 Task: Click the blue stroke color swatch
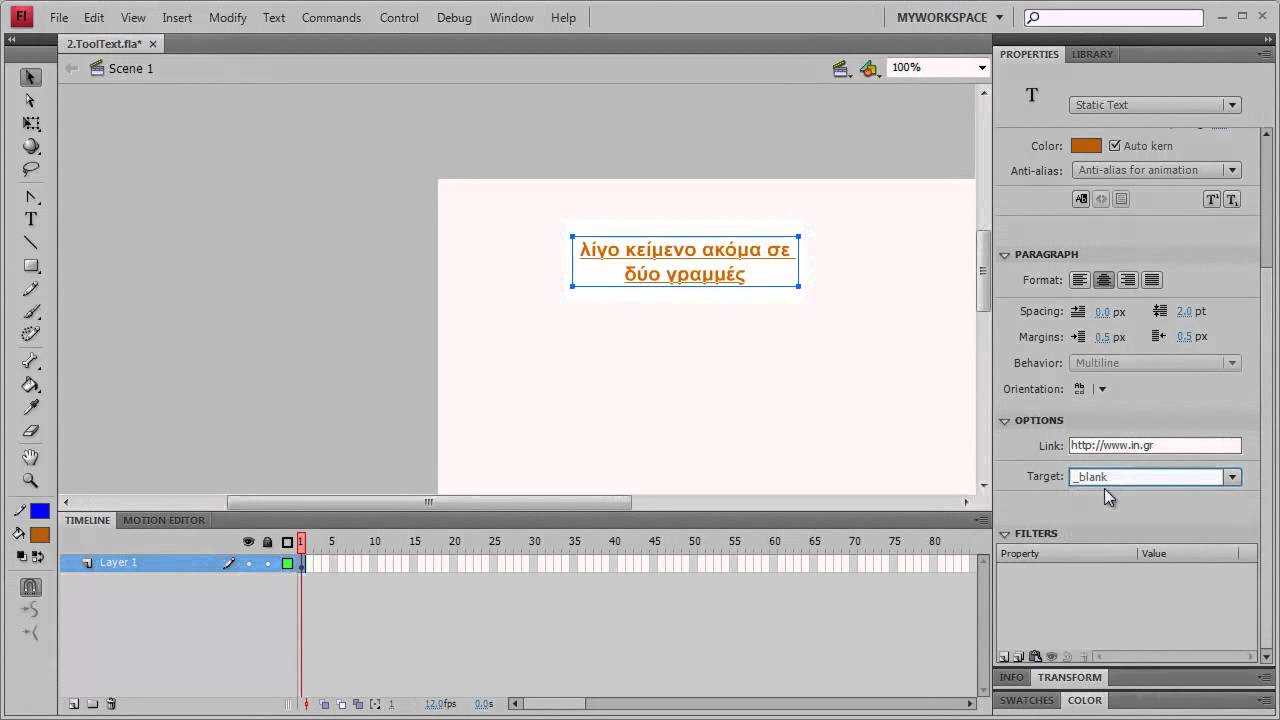pyautogui.click(x=39, y=511)
